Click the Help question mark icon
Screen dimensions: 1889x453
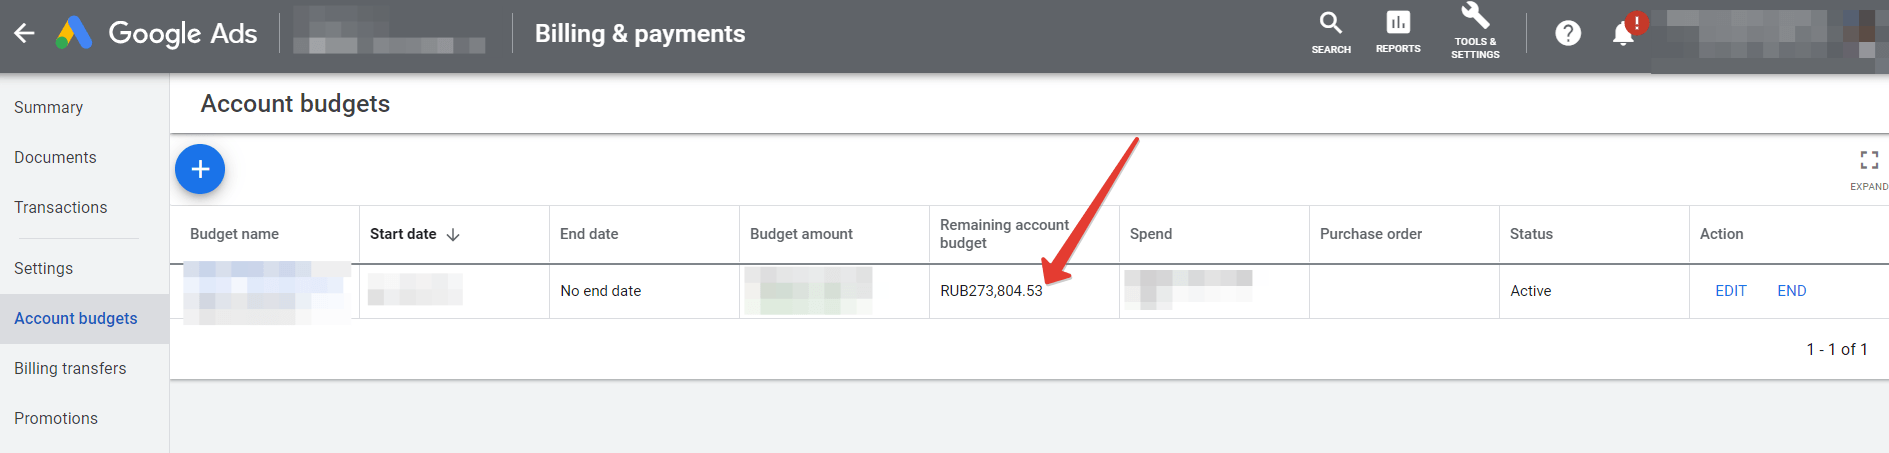tap(1567, 33)
